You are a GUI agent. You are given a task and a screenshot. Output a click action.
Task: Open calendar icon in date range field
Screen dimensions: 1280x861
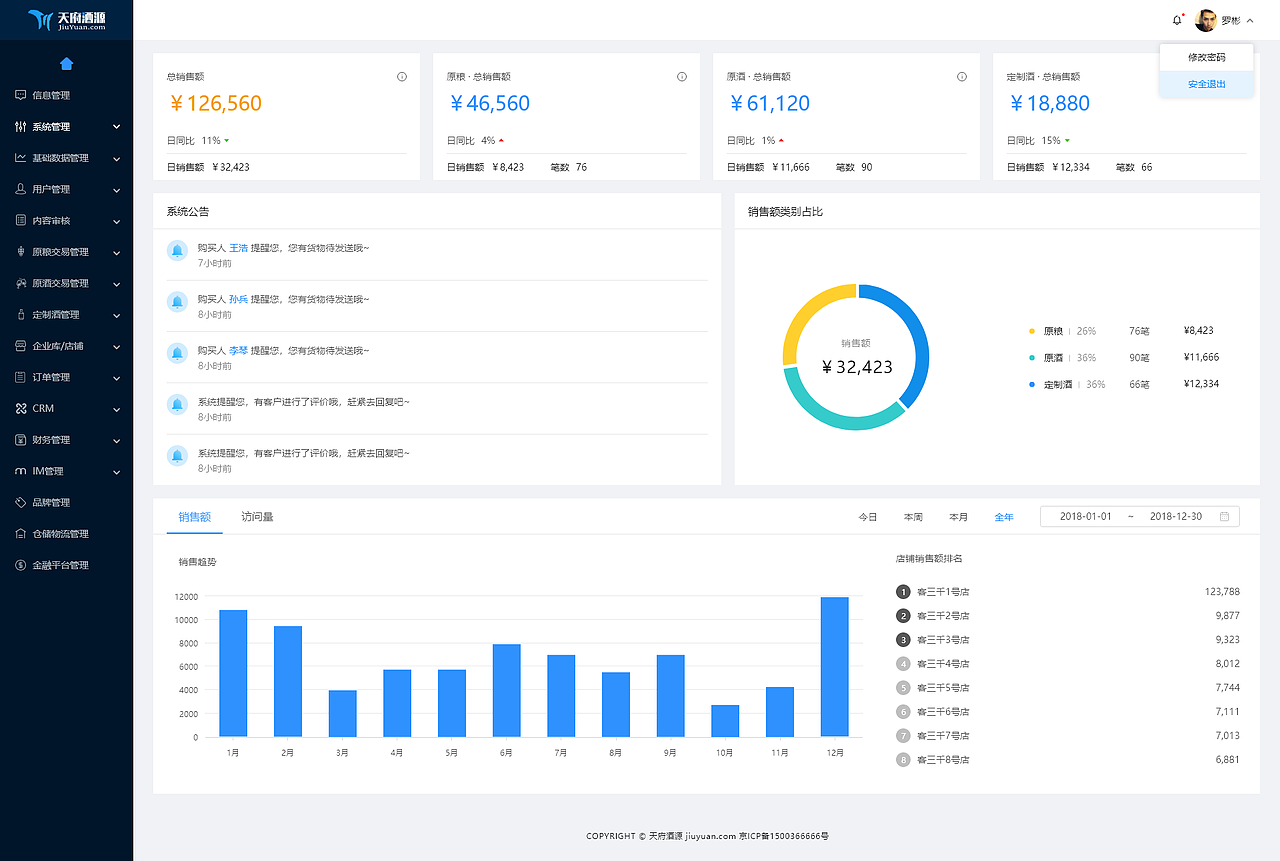tap(1224, 516)
